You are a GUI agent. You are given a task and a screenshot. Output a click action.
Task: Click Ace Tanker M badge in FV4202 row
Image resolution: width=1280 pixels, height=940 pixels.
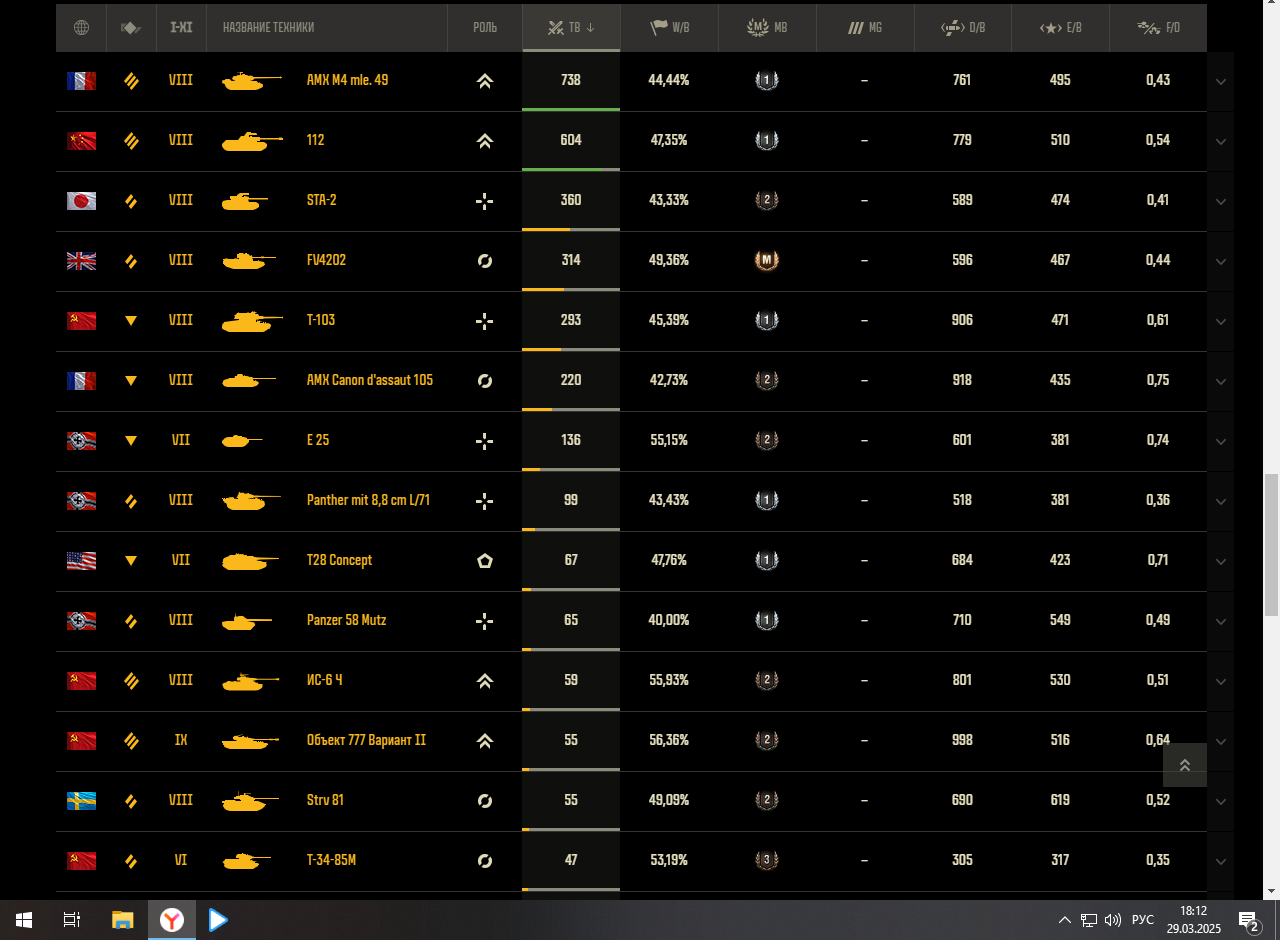(767, 261)
